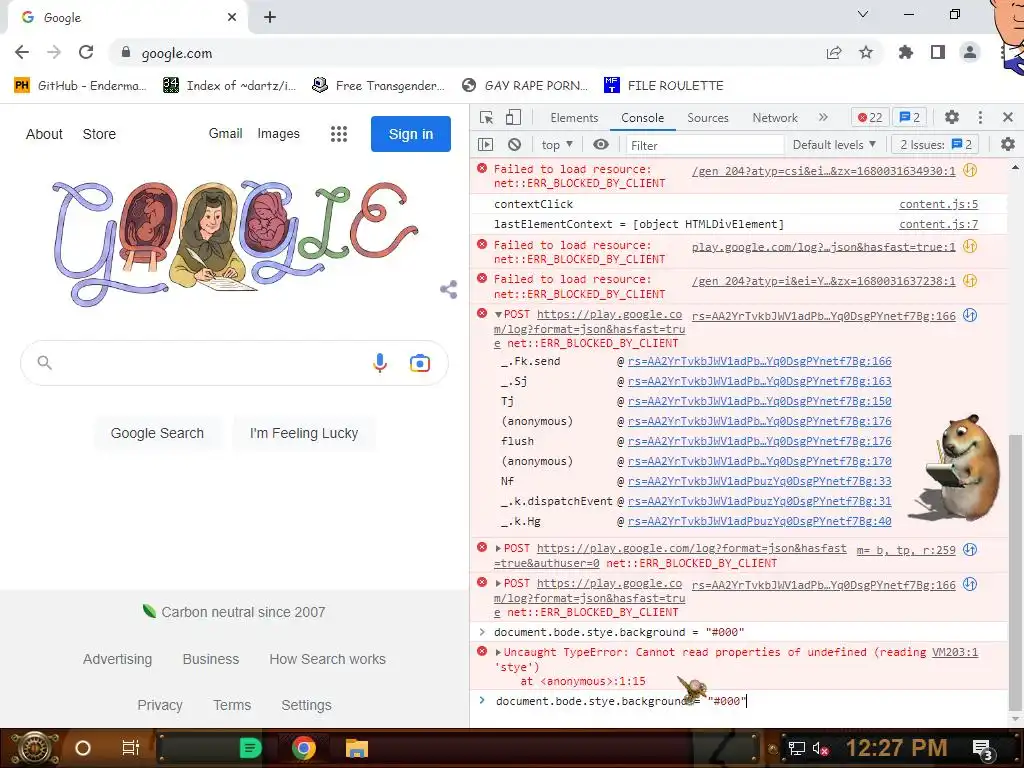Open the notification center icon
This screenshot has width=1024, height=768.
pos(983,748)
